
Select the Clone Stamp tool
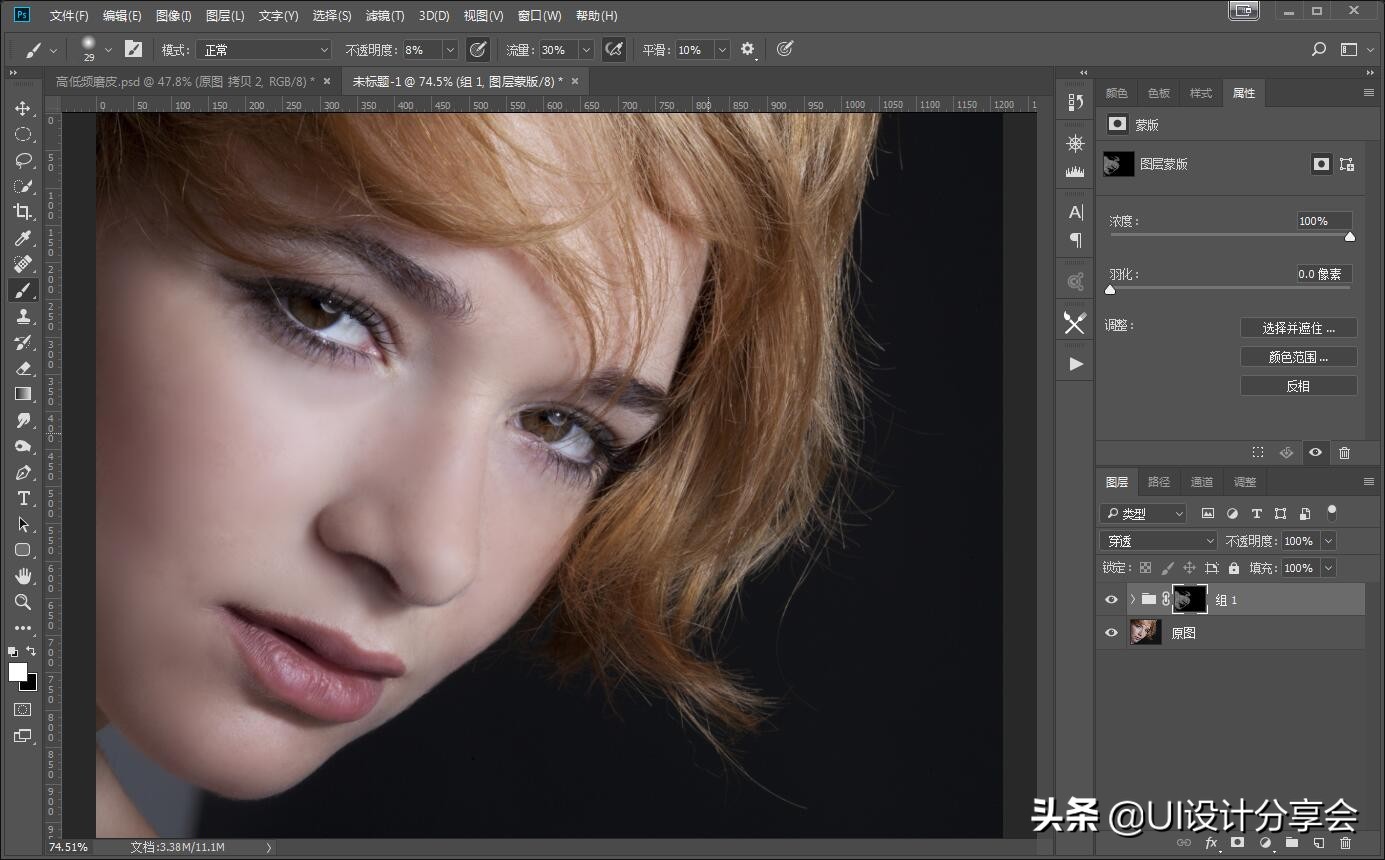22,316
